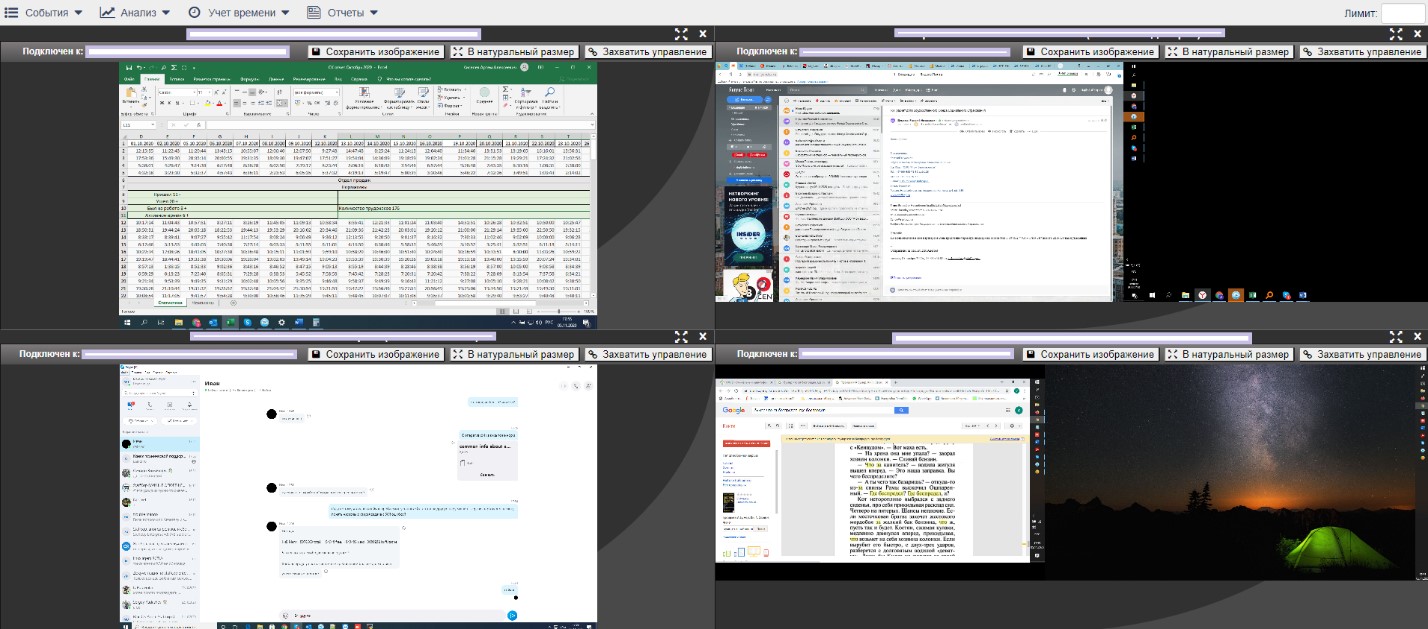Close the Google Books monitoring panel
The image size is (1428, 629).
1417,337
